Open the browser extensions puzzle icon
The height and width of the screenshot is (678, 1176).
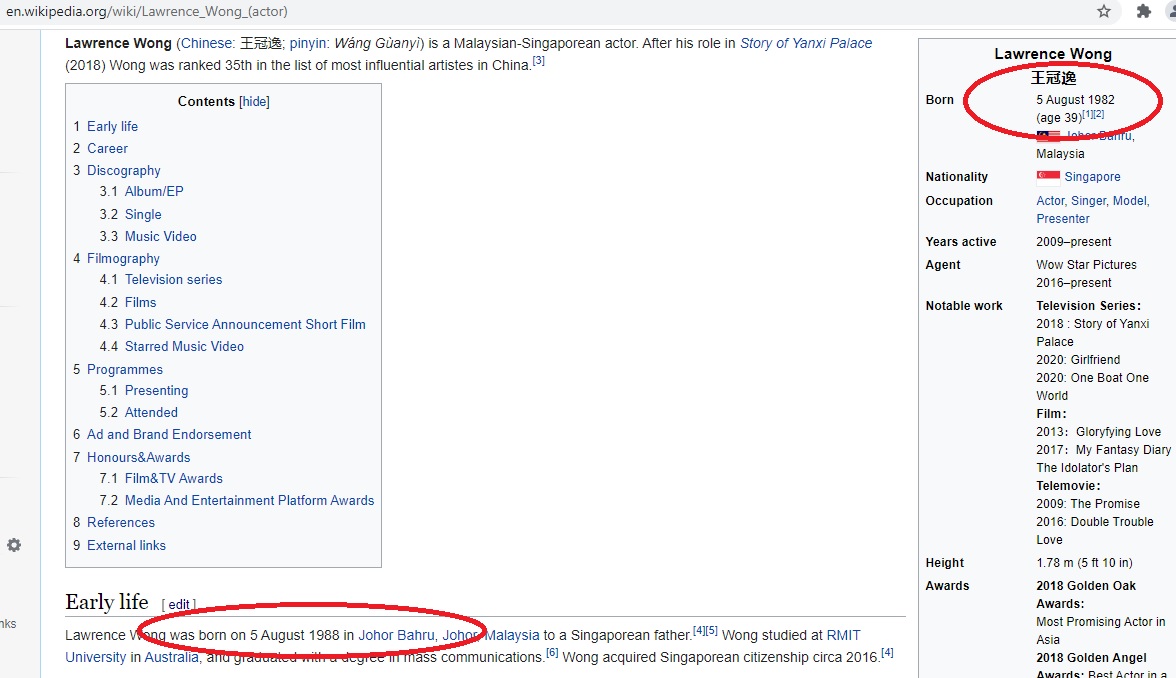pyautogui.click(x=1143, y=11)
